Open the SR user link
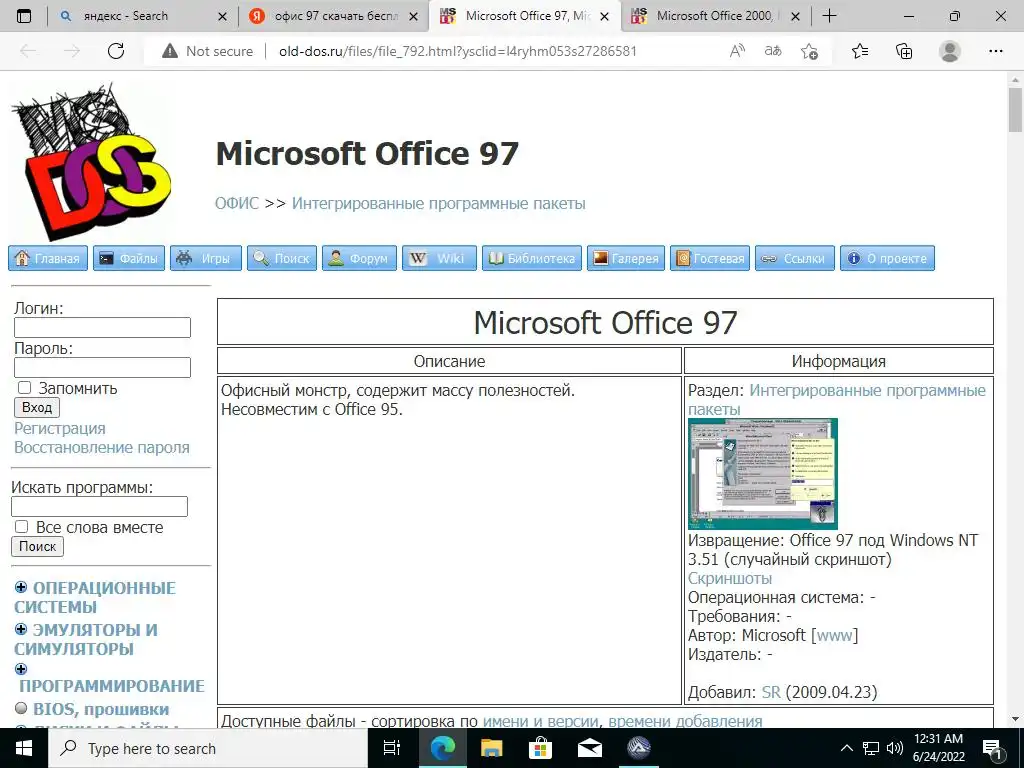Image resolution: width=1024 pixels, height=768 pixels. tap(771, 692)
